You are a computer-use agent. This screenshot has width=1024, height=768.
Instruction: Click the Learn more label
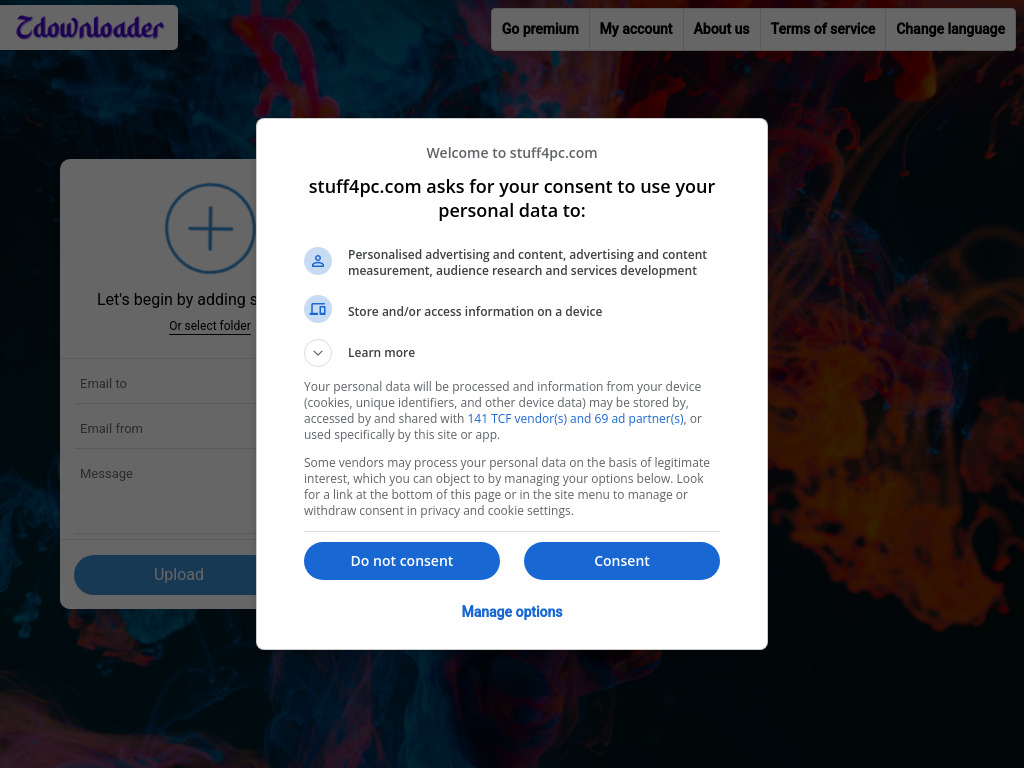[381, 353]
